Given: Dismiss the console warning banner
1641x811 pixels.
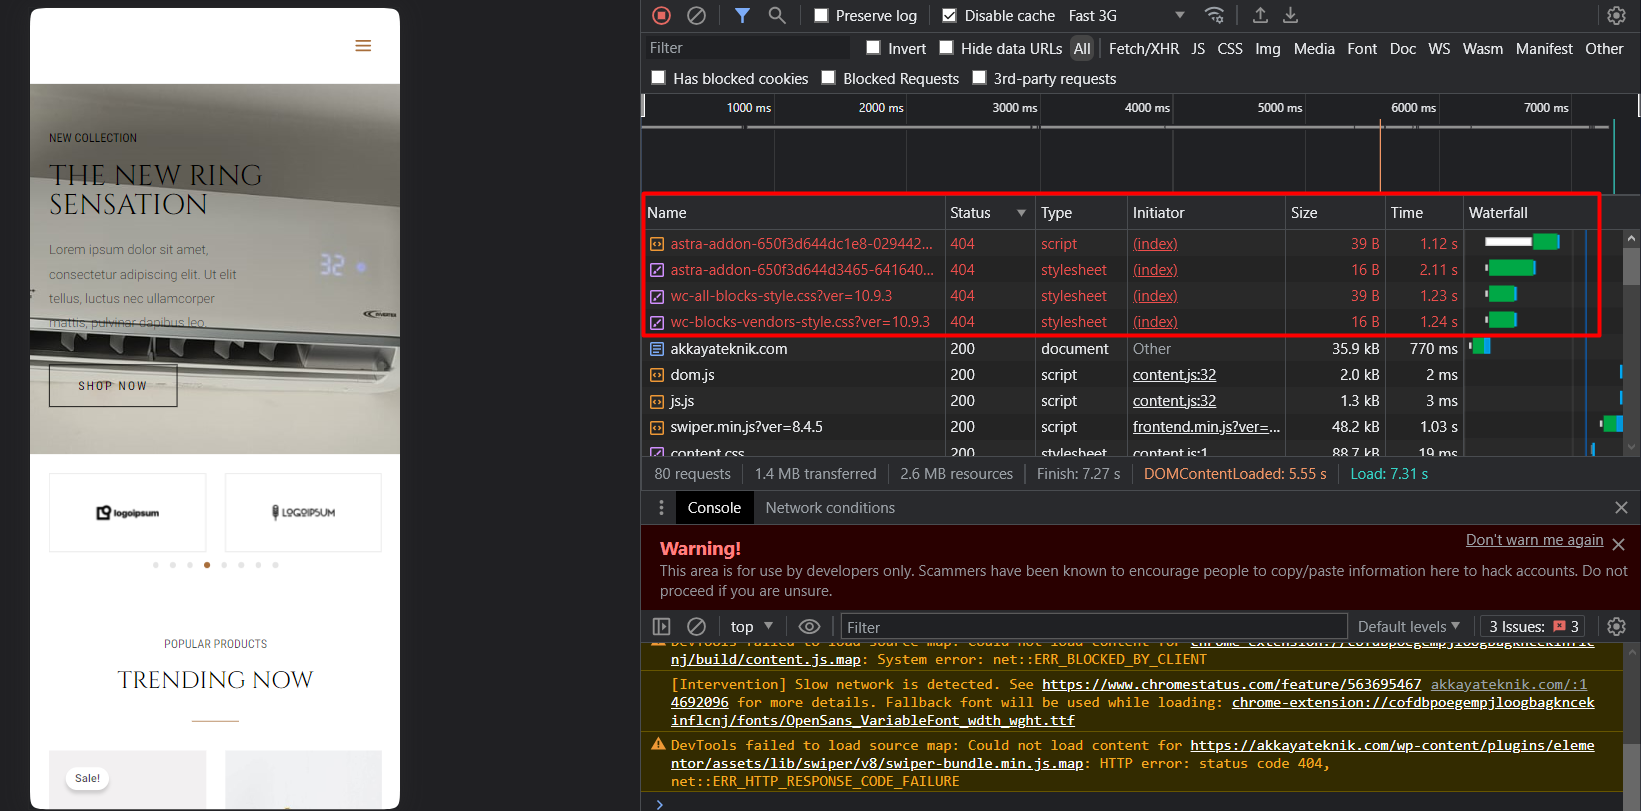Looking at the screenshot, I should click(x=1618, y=544).
